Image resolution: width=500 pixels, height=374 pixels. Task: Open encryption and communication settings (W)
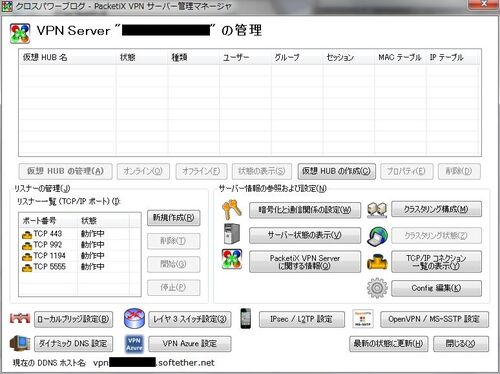click(305, 210)
